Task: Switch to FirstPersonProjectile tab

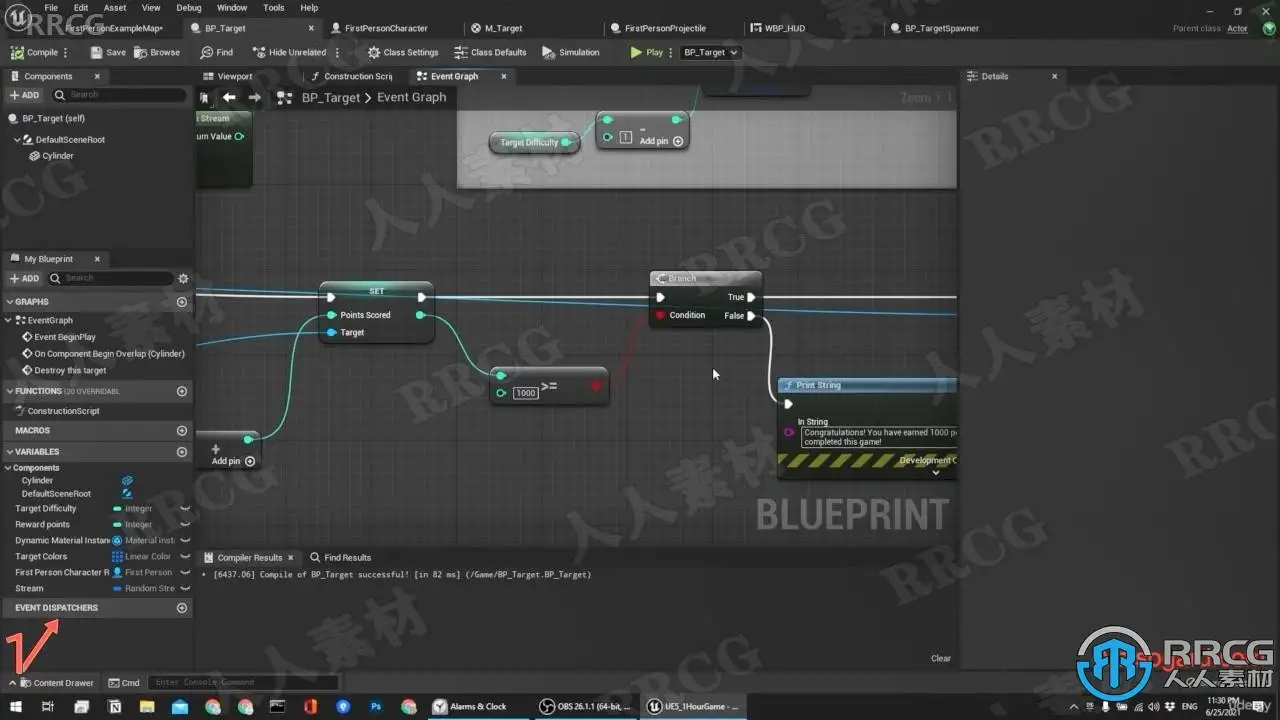Action: point(665,28)
